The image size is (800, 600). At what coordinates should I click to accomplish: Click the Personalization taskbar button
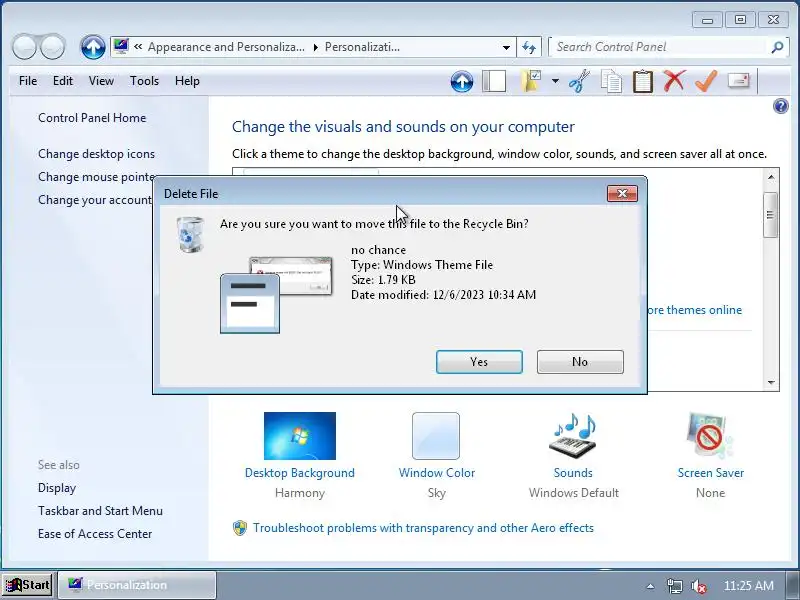tap(137, 585)
